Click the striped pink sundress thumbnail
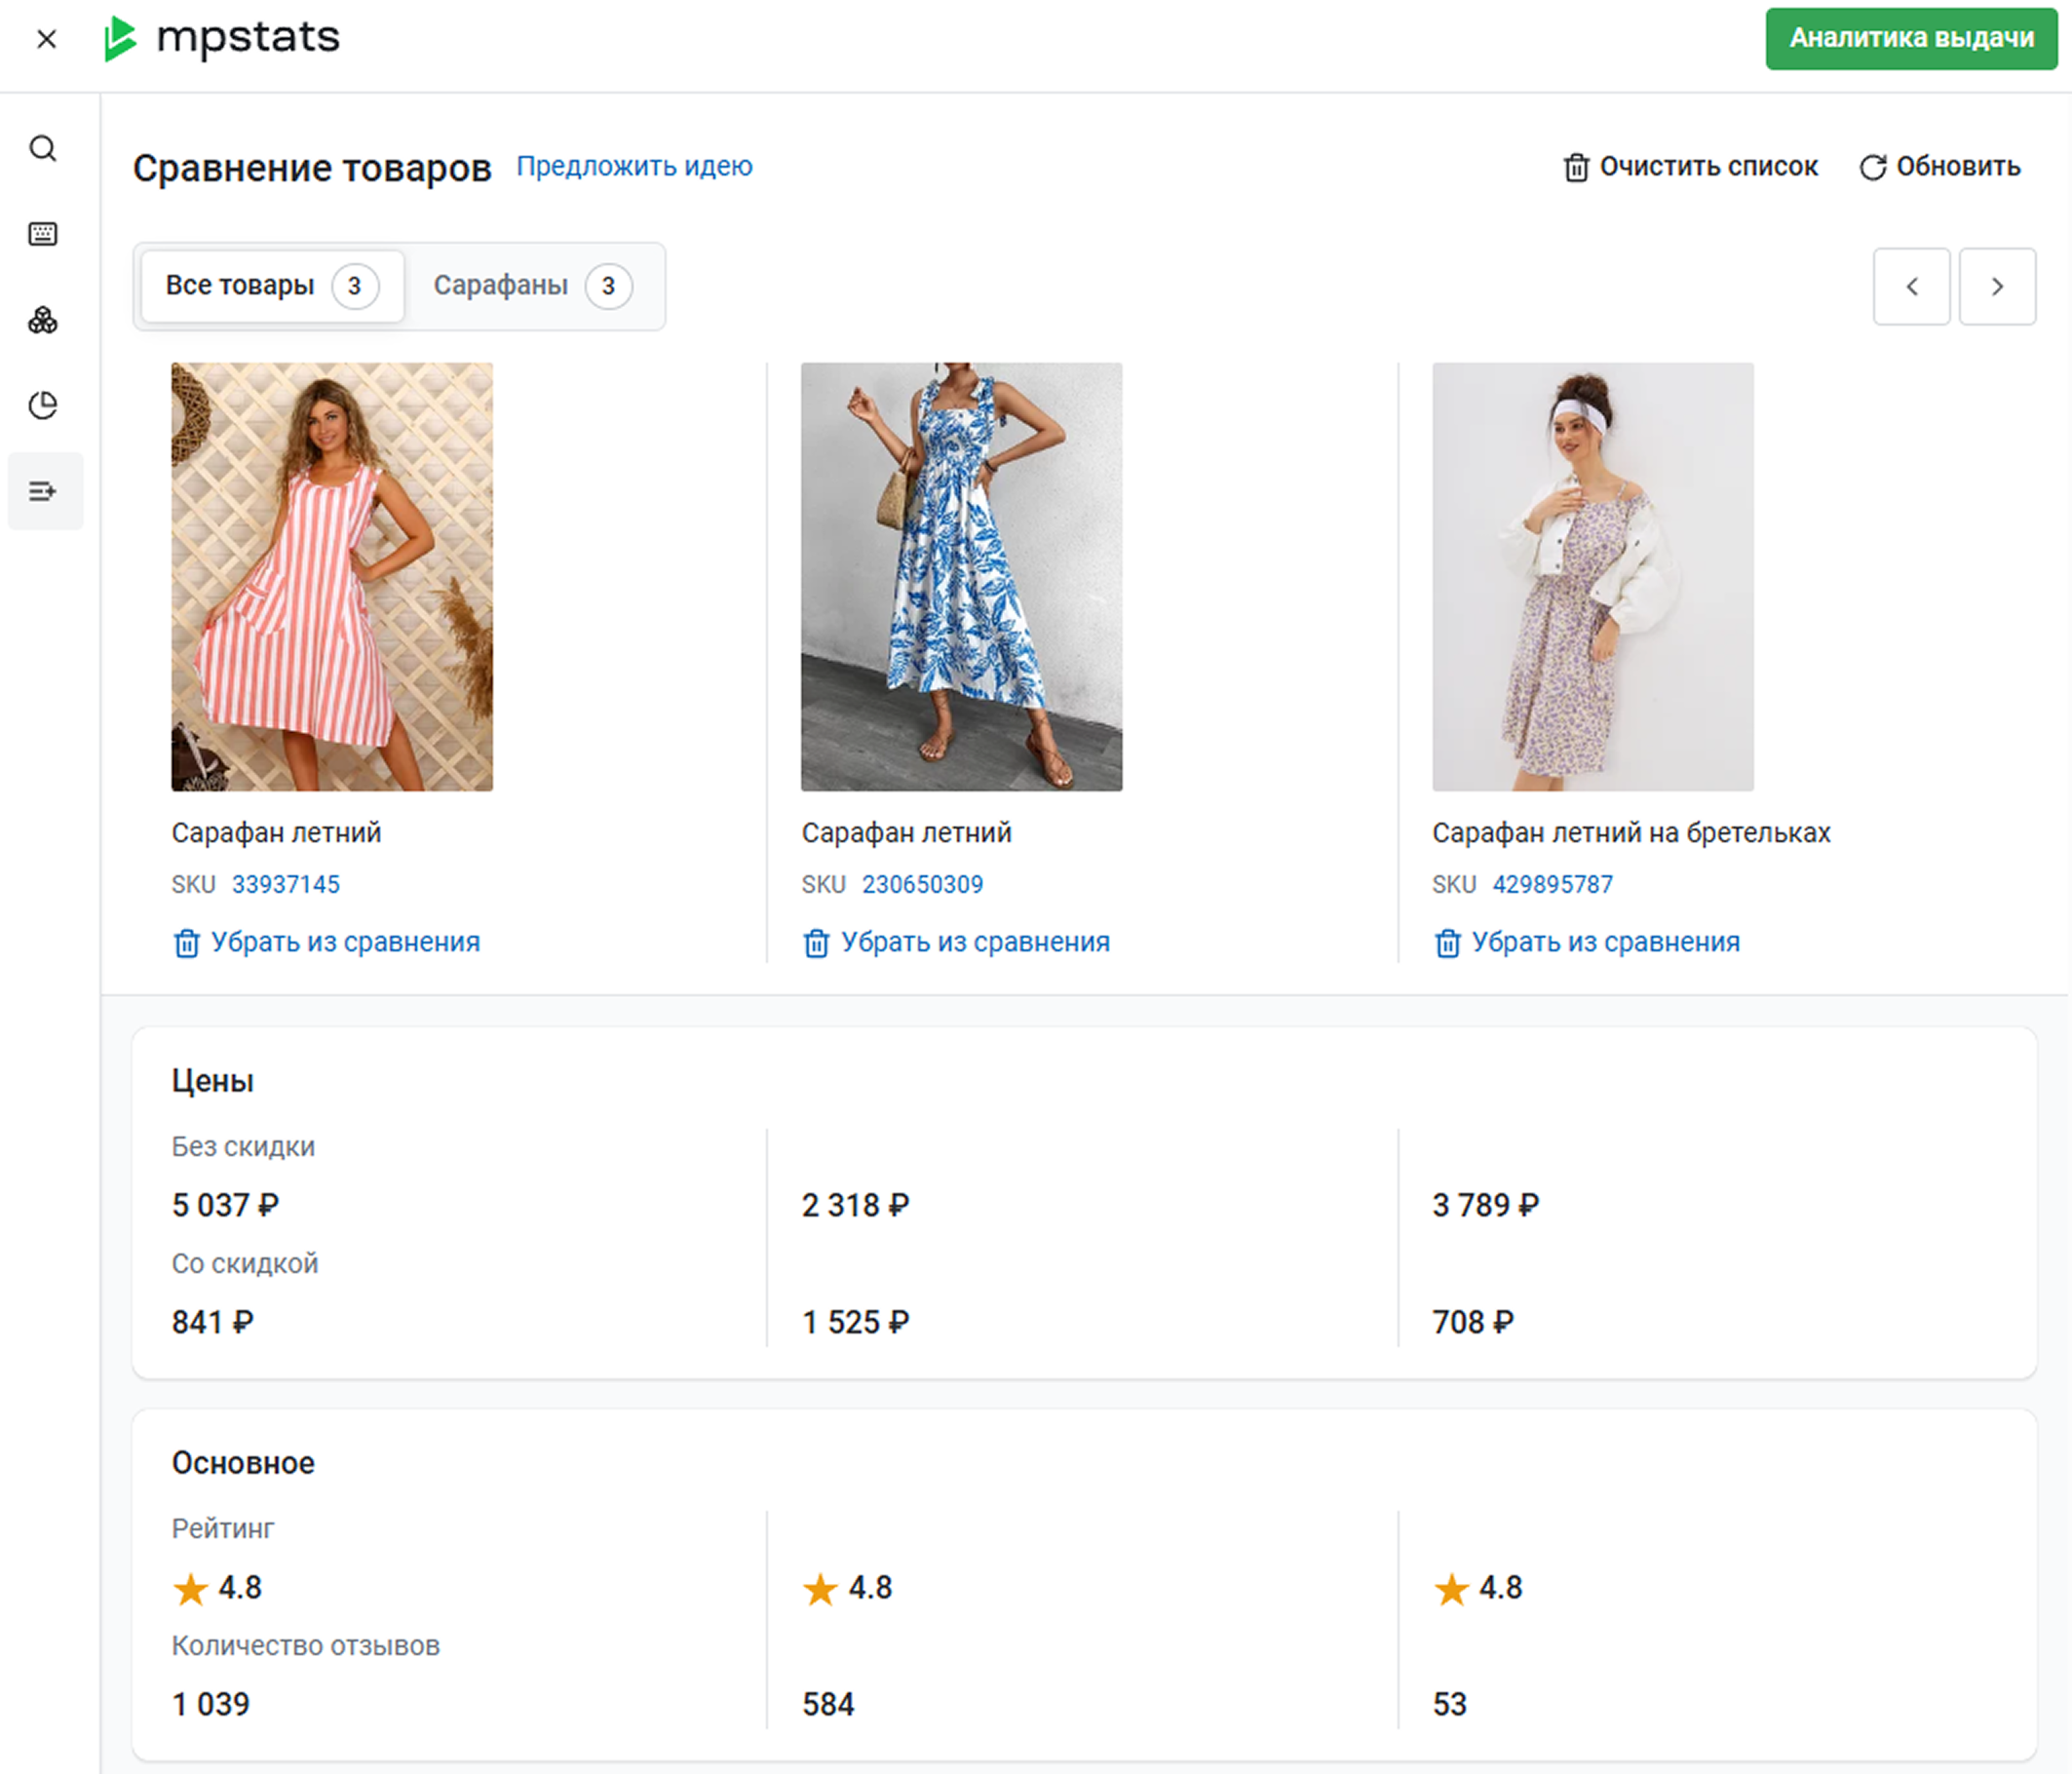The image size is (2072, 1774). pyautogui.click(x=332, y=576)
